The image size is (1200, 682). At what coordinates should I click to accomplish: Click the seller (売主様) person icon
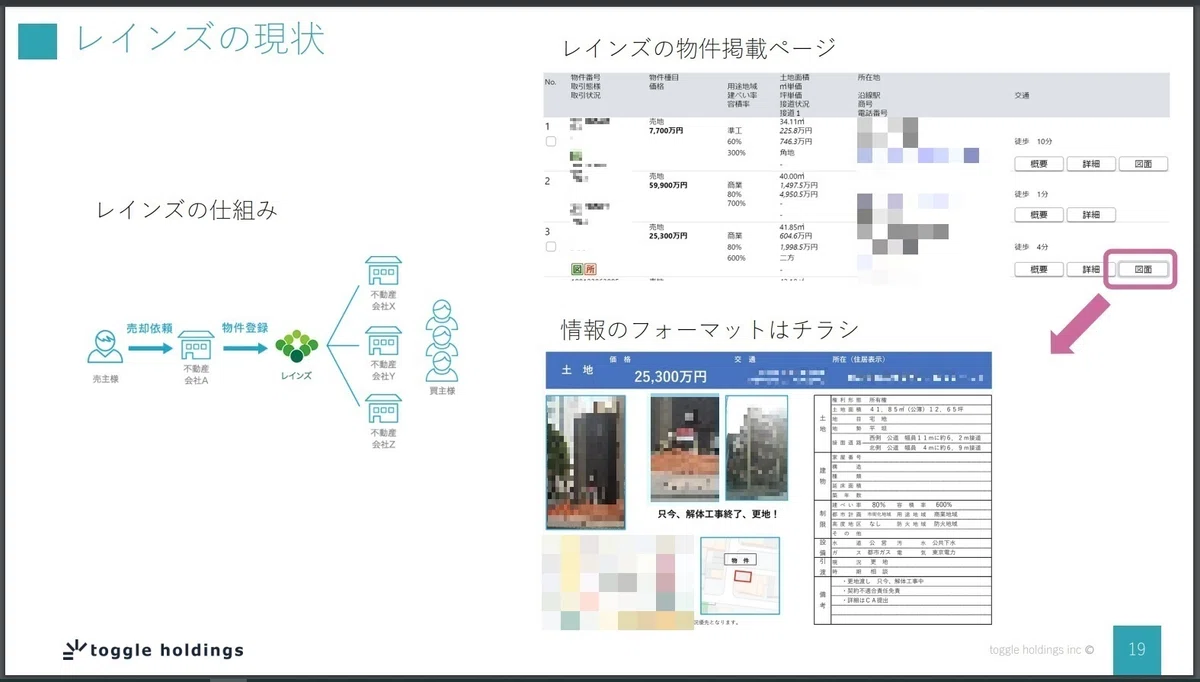point(106,348)
